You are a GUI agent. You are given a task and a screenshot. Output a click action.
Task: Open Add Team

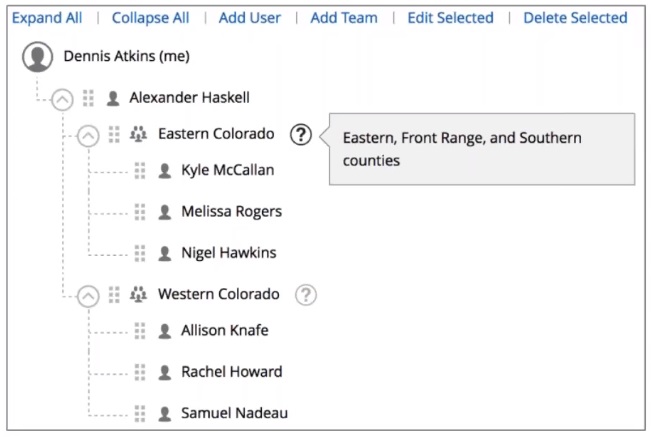(344, 18)
